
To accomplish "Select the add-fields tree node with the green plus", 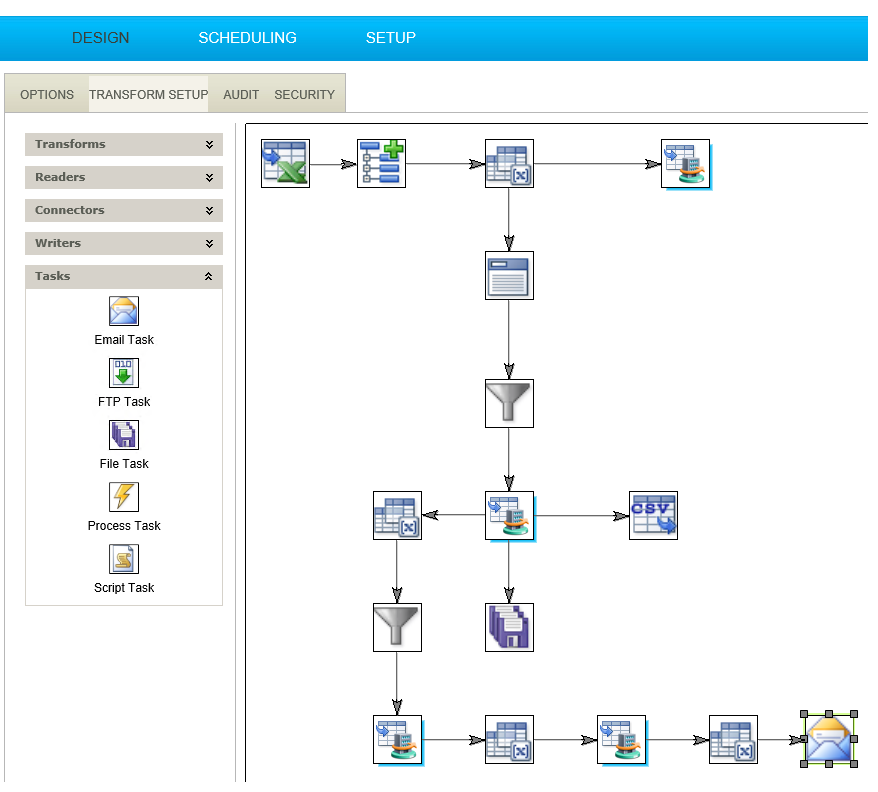I will (x=381, y=163).
